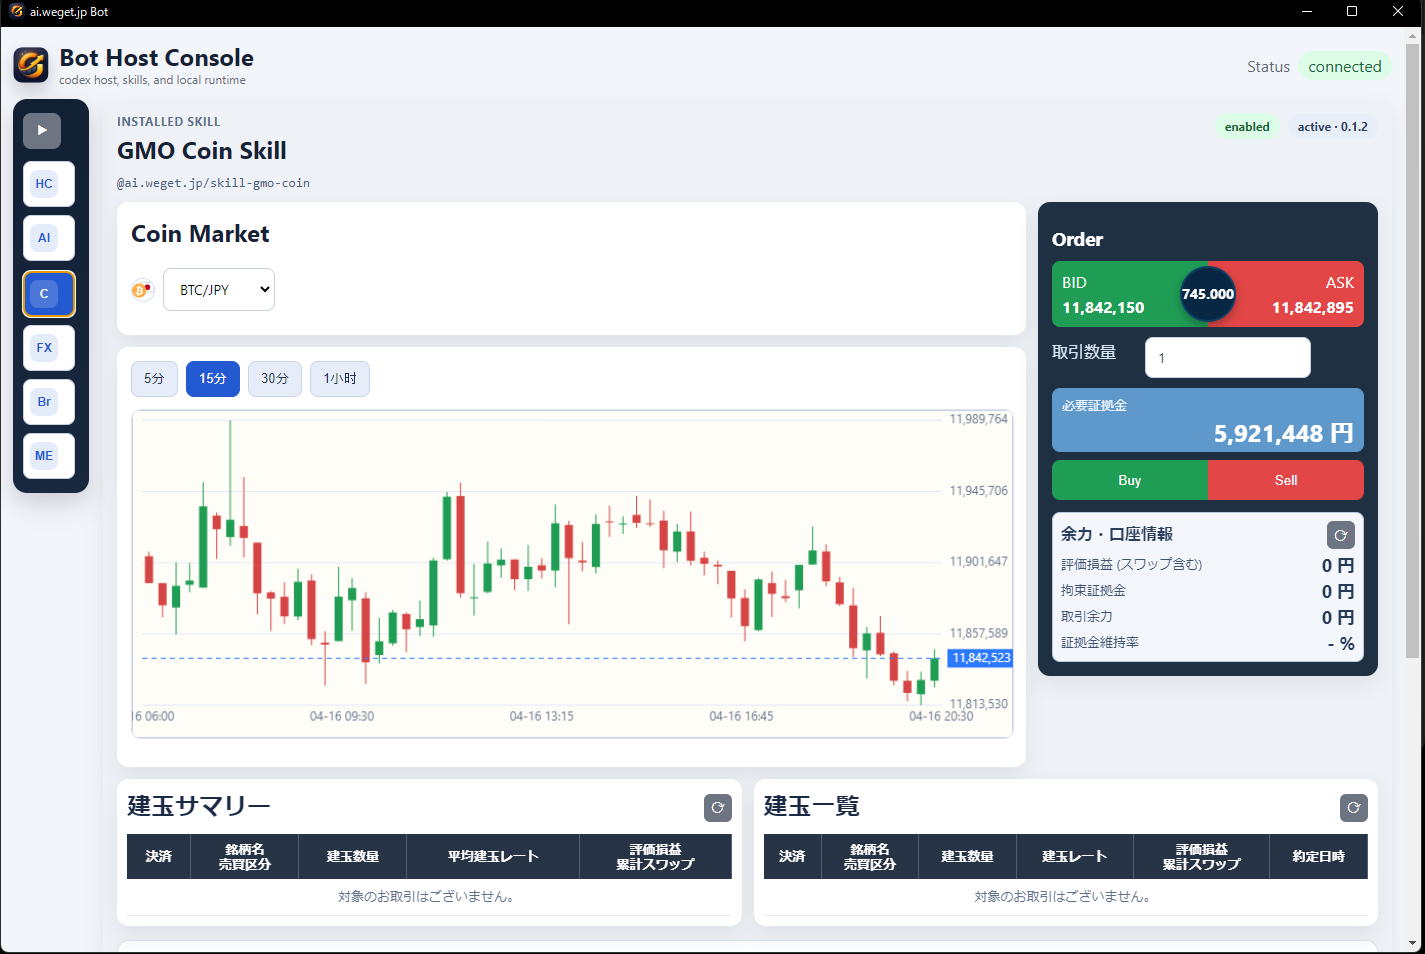Click the Bitcoin symbol icon
This screenshot has height=954, width=1425.
(x=142, y=290)
